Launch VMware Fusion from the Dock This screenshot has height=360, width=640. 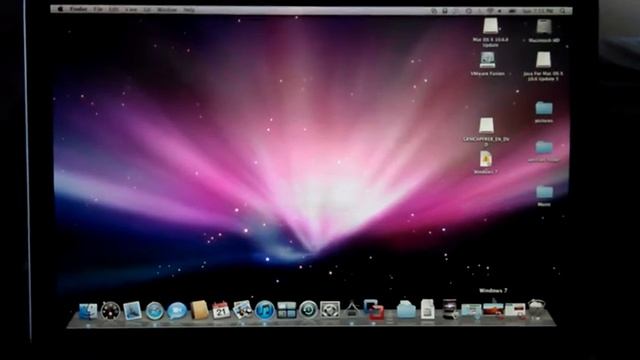(x=374, y=310)
